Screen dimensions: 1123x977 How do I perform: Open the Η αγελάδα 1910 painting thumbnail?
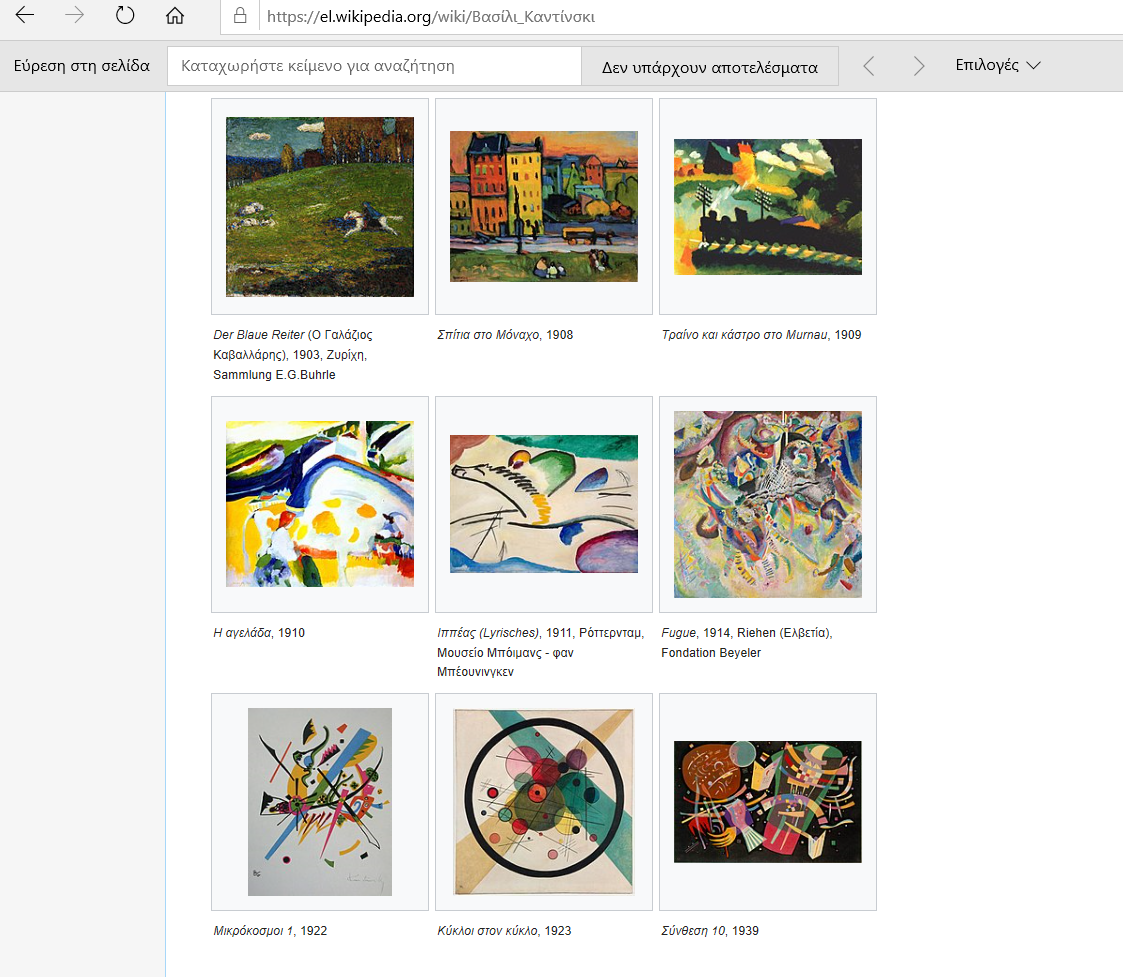pos(320,504)
